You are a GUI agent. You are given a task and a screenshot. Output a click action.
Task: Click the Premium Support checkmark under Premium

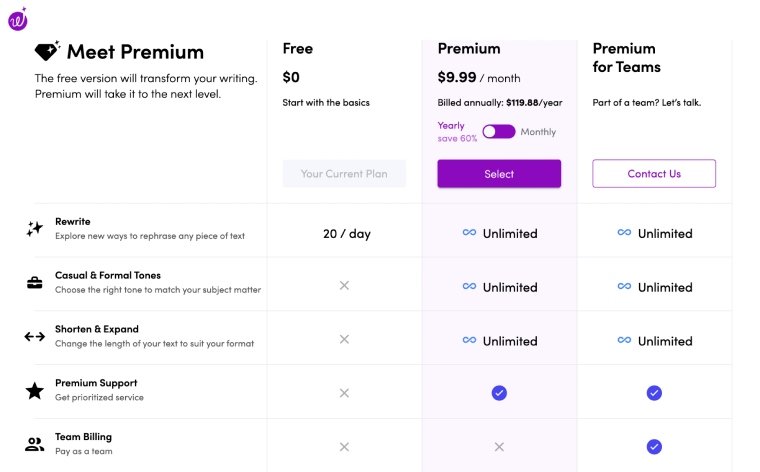[x=499, y=393]
